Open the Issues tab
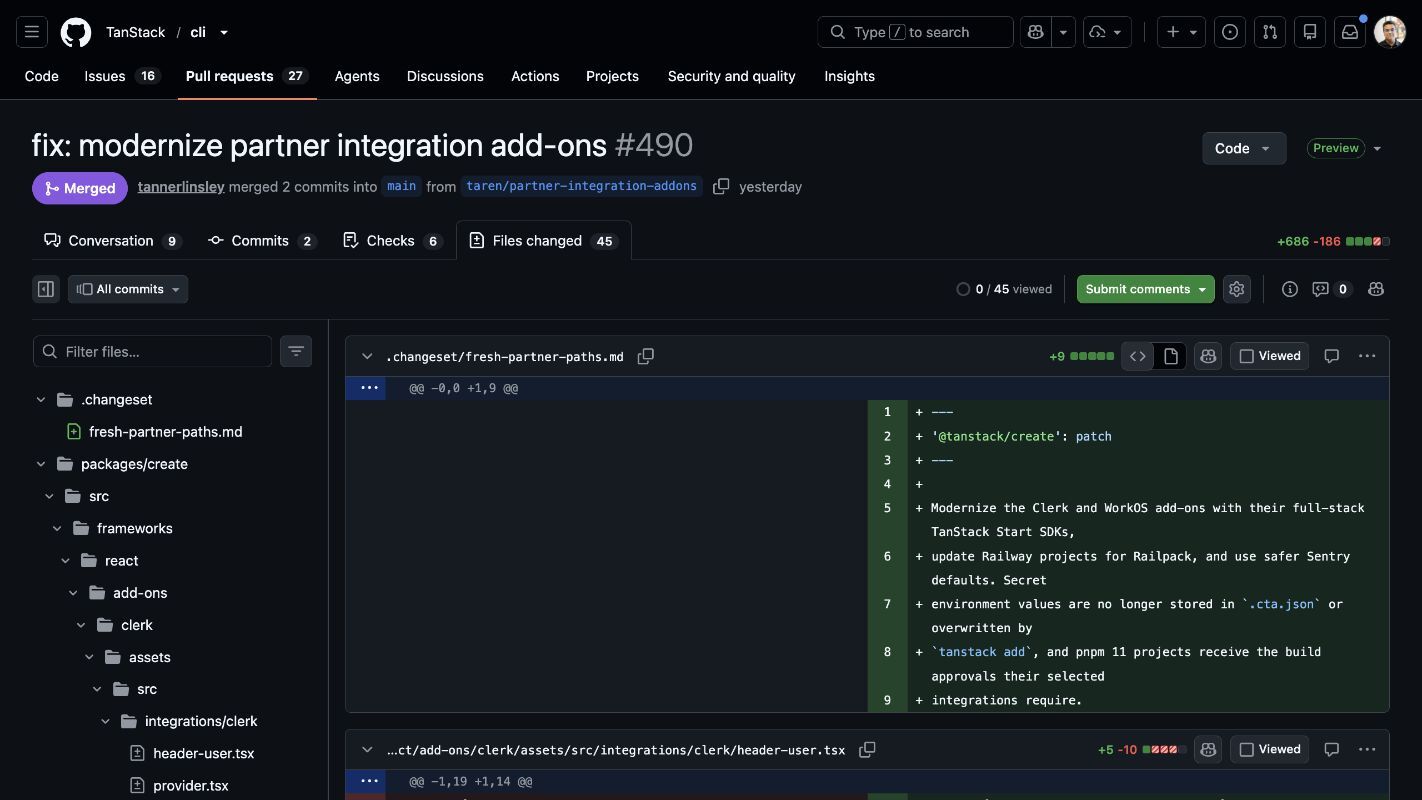Viewport: 1422px width, 800px height. click(122, 76)
